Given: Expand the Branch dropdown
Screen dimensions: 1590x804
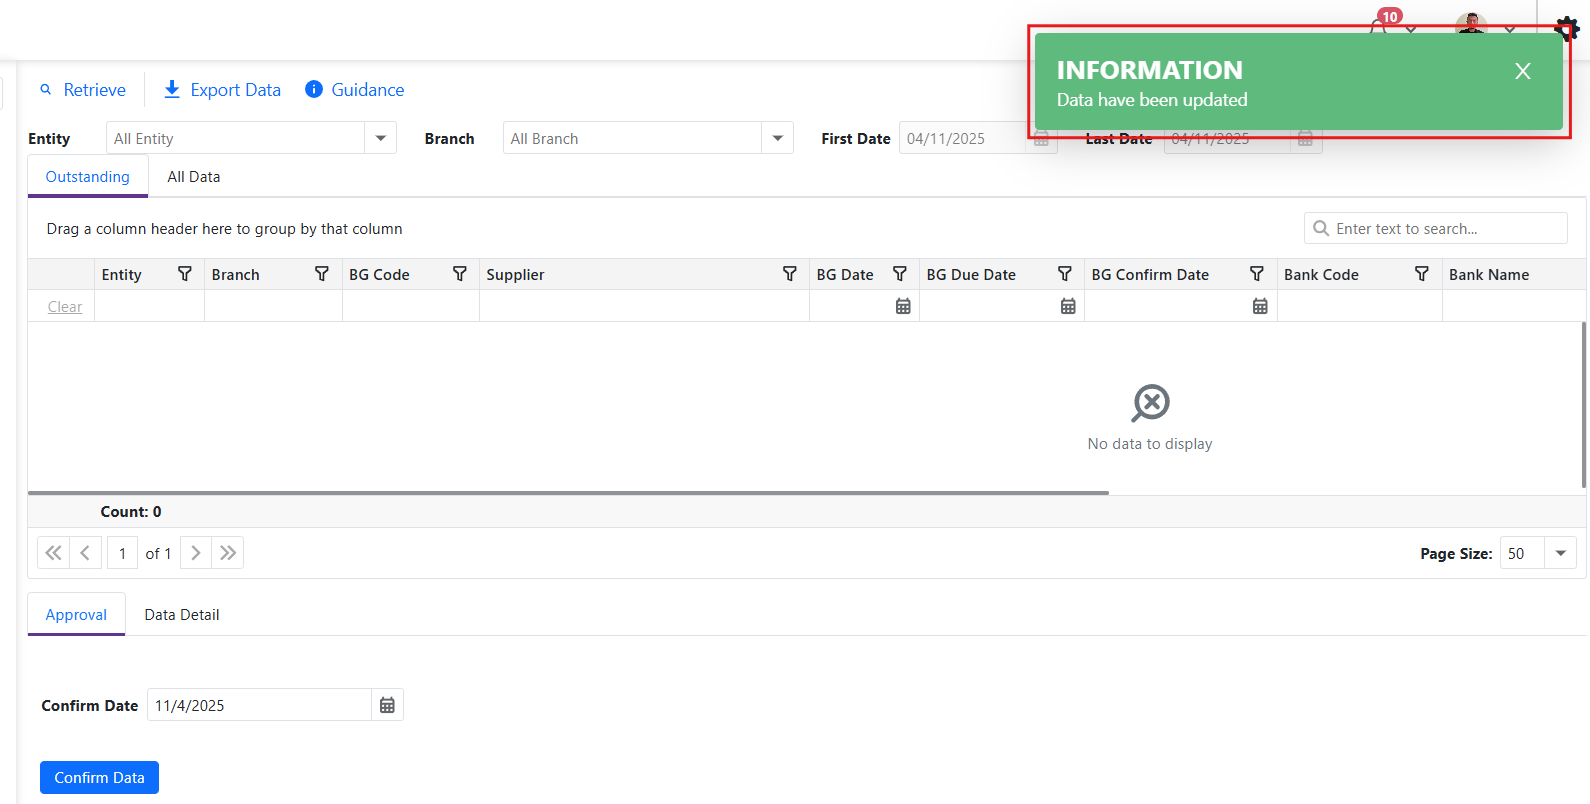Looking at the screenshot, I should (x=777, y=138).
